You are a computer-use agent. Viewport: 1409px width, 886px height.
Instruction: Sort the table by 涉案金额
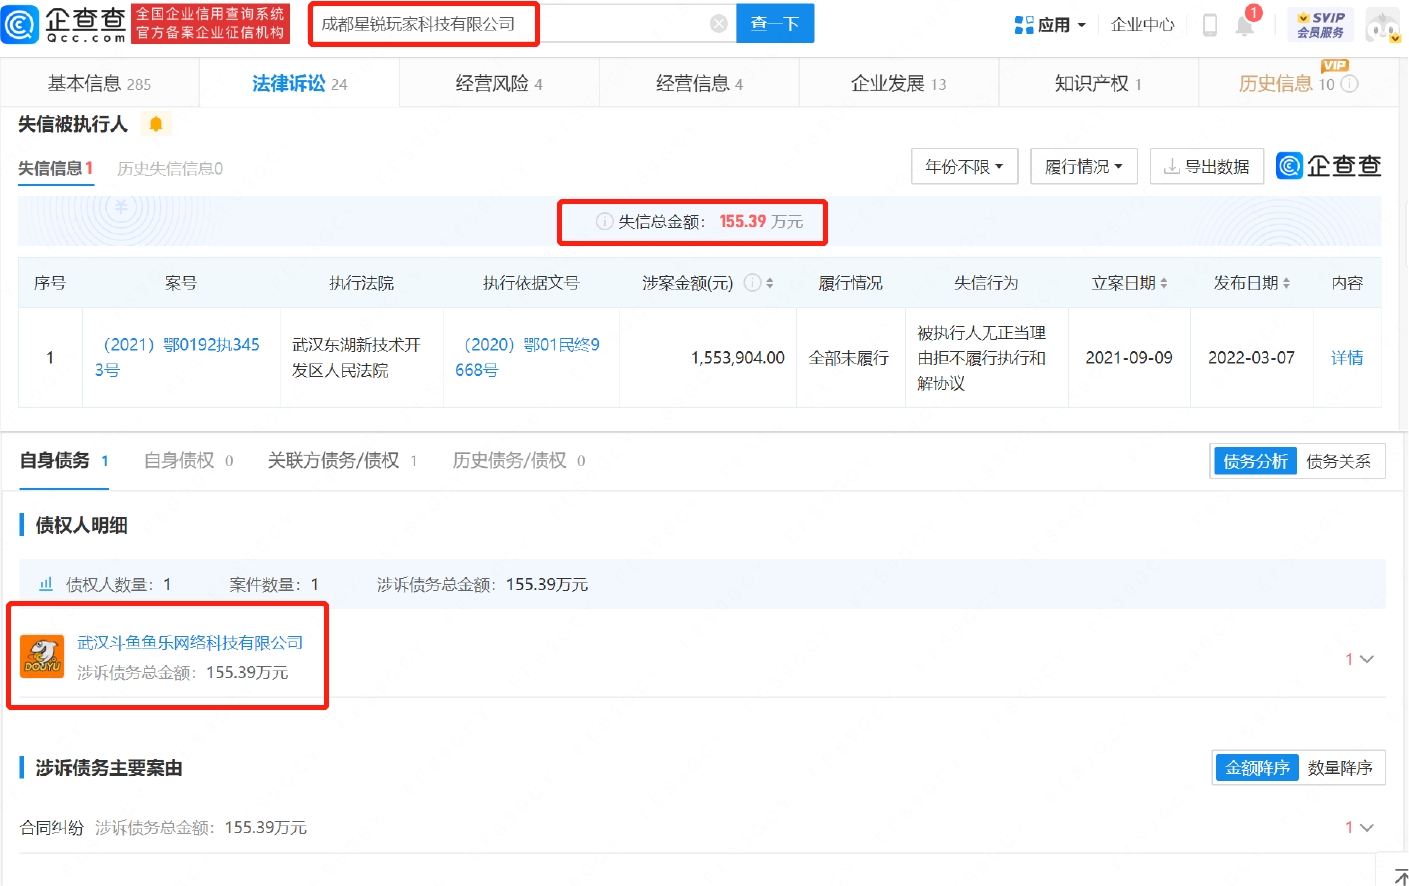(x=769, y=283)
